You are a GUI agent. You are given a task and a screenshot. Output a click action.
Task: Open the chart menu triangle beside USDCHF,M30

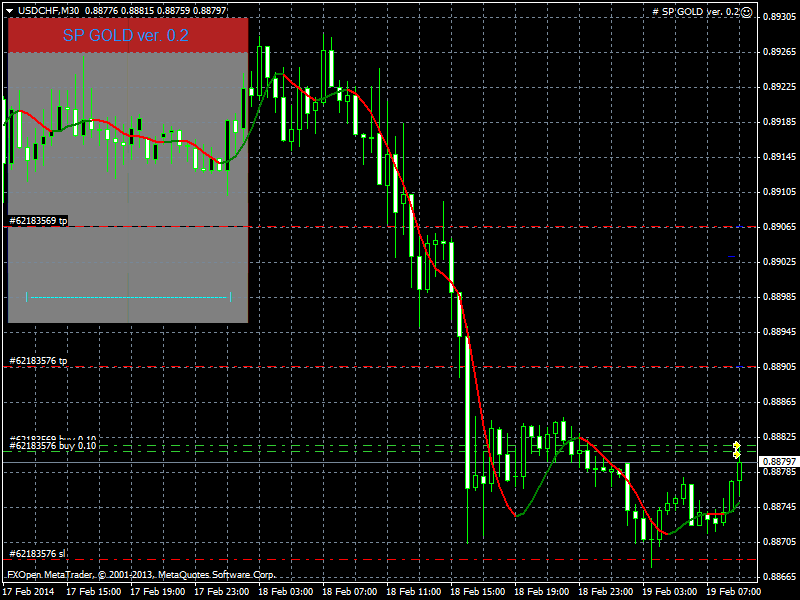(x=10, y=10)
